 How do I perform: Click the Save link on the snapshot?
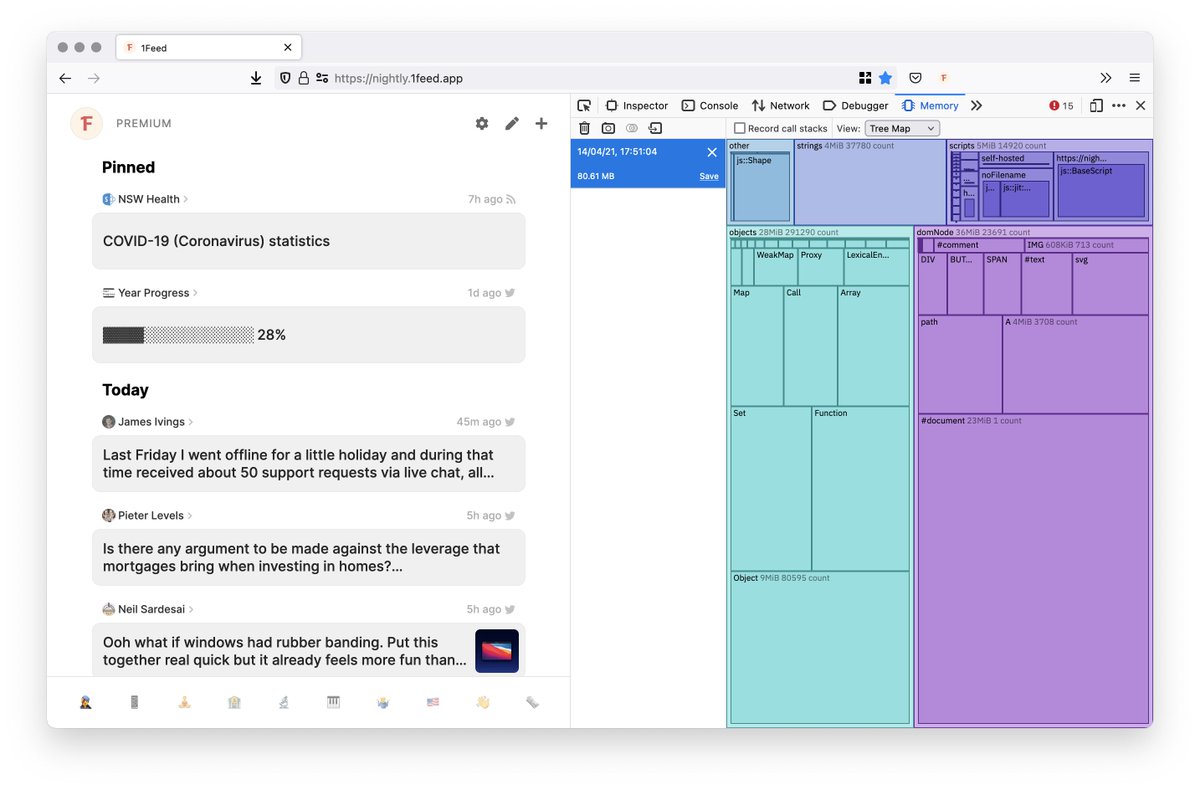(709, 176)
